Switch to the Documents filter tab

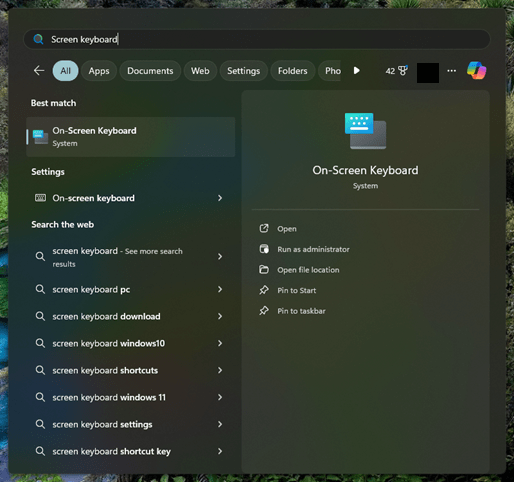(150, 71)
